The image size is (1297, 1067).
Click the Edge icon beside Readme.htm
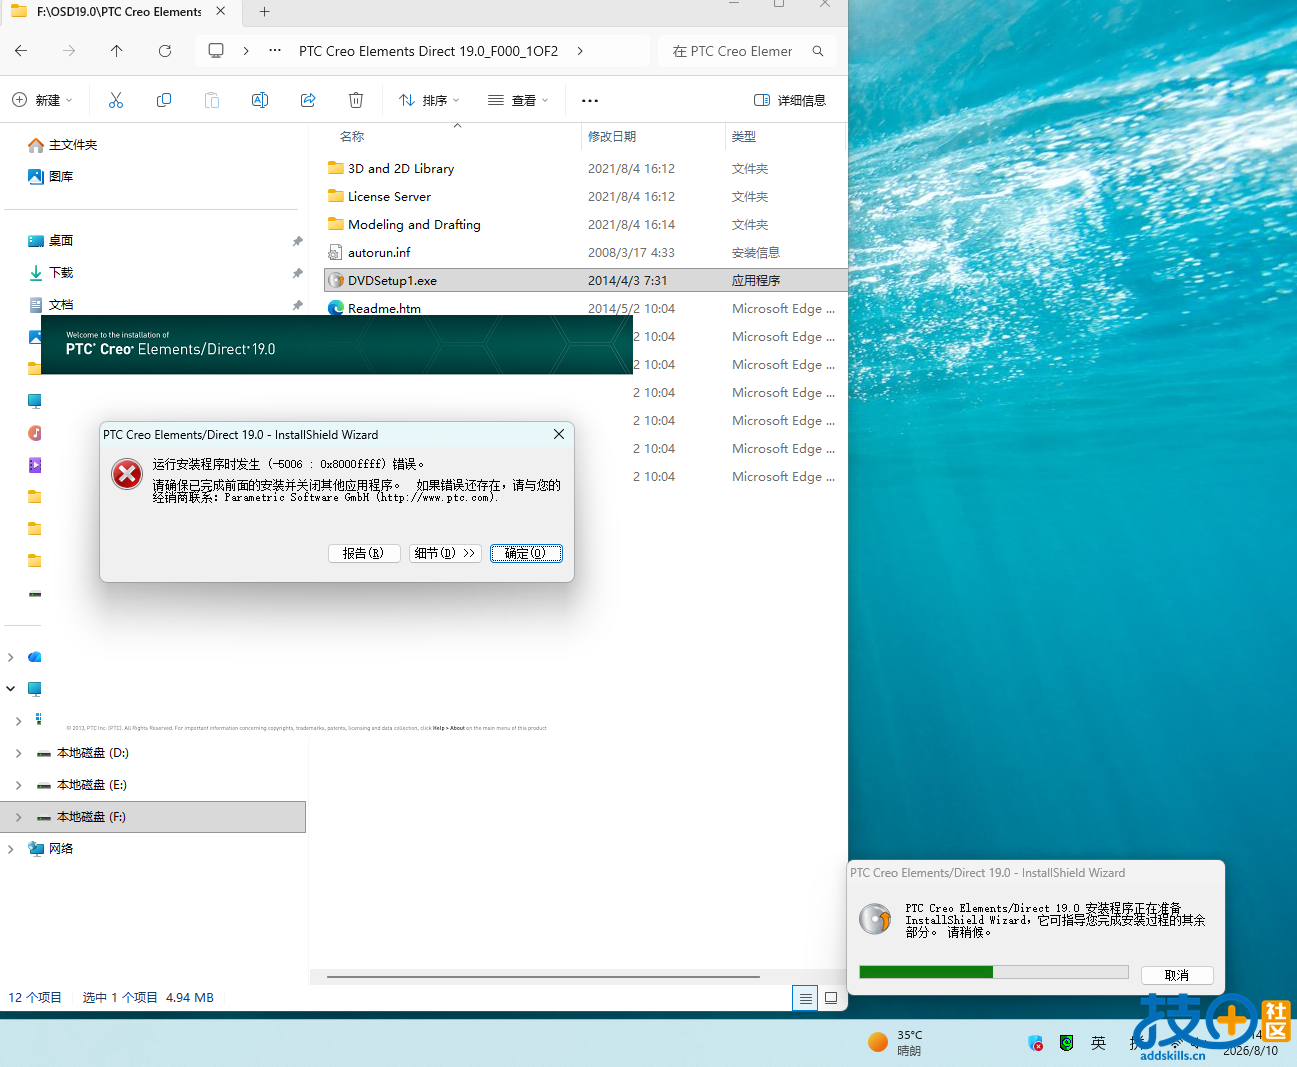click(x=336, y=308)
